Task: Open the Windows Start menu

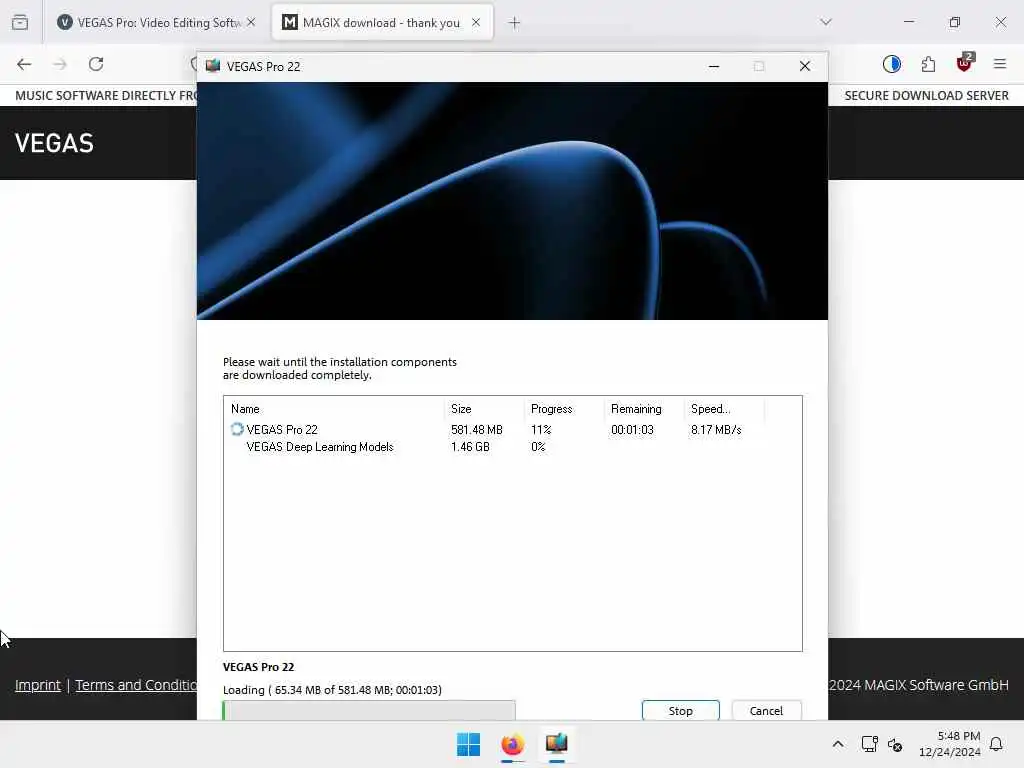Action: coord(468,744)
